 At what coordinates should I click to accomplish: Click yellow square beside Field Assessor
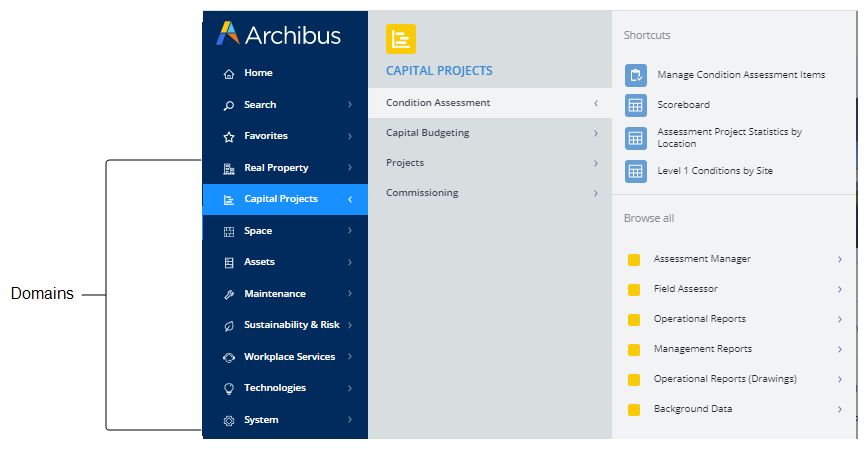pos(633,290)
